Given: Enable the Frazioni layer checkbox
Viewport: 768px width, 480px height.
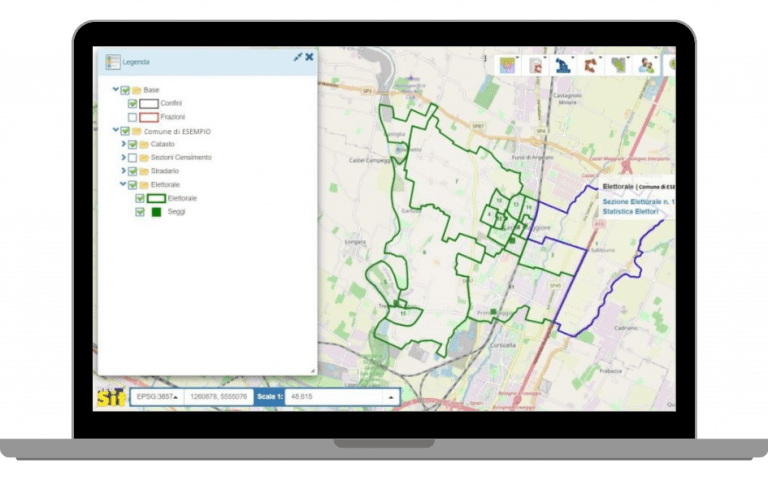Looking at the screenshot, I should tap(133, 117).
